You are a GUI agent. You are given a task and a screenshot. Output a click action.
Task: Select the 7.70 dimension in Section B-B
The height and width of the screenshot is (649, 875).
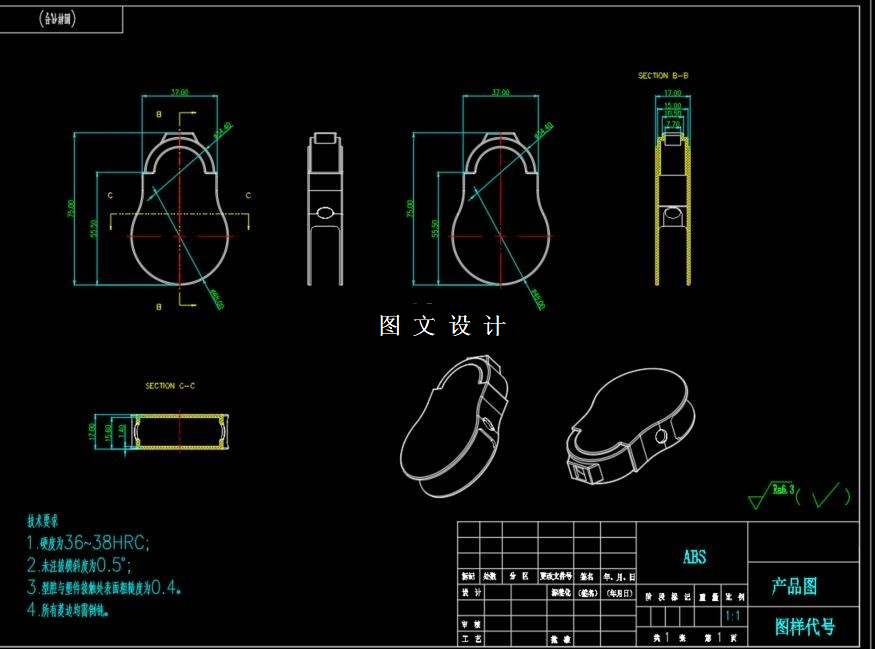point(673,124)
